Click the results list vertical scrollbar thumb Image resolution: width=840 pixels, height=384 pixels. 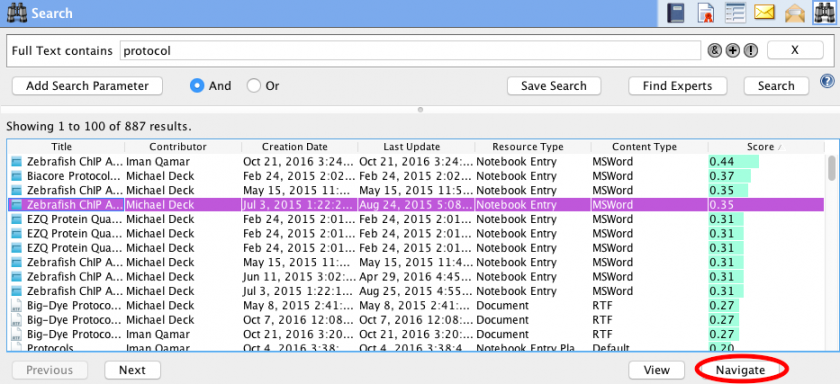[831, 168]
